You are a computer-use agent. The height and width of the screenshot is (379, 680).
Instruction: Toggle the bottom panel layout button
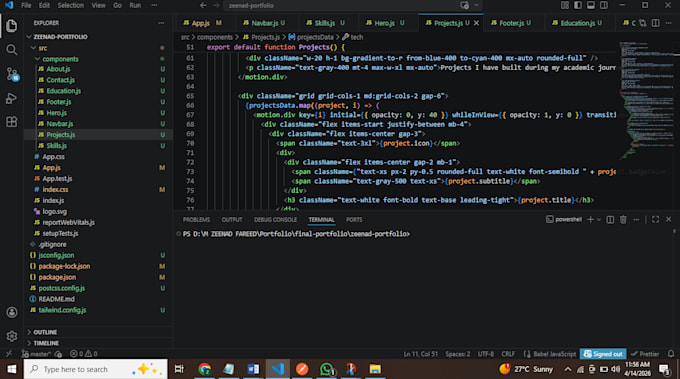(591, 5)
